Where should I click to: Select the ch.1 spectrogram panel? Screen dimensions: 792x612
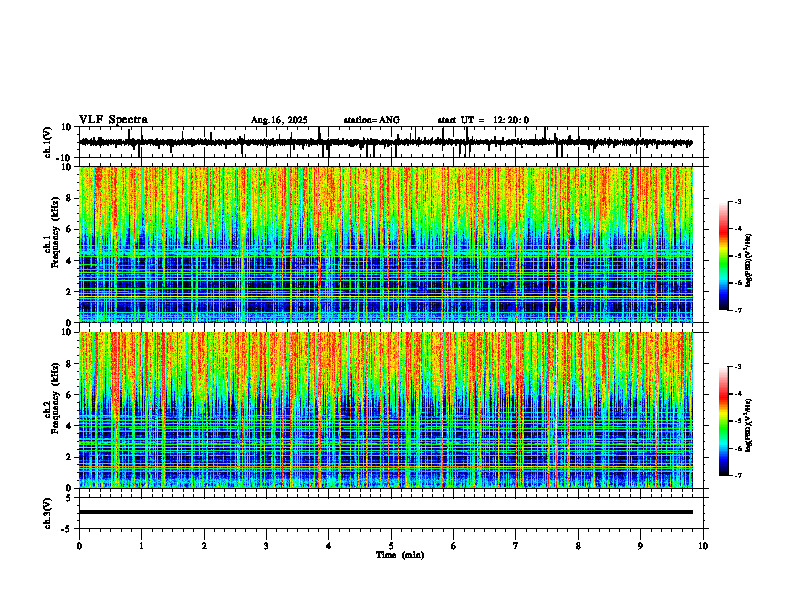pos(386,244)
